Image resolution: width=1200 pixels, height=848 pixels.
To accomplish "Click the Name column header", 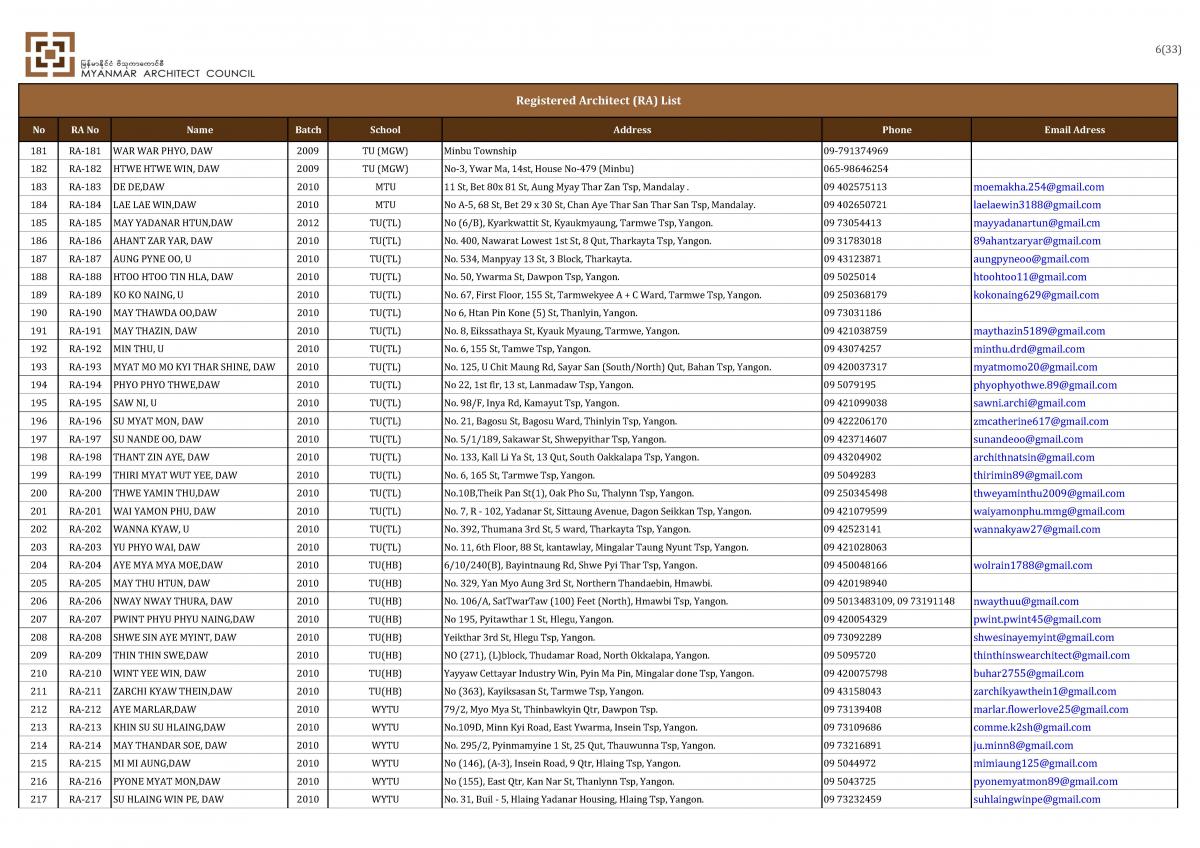I will 199,130.
